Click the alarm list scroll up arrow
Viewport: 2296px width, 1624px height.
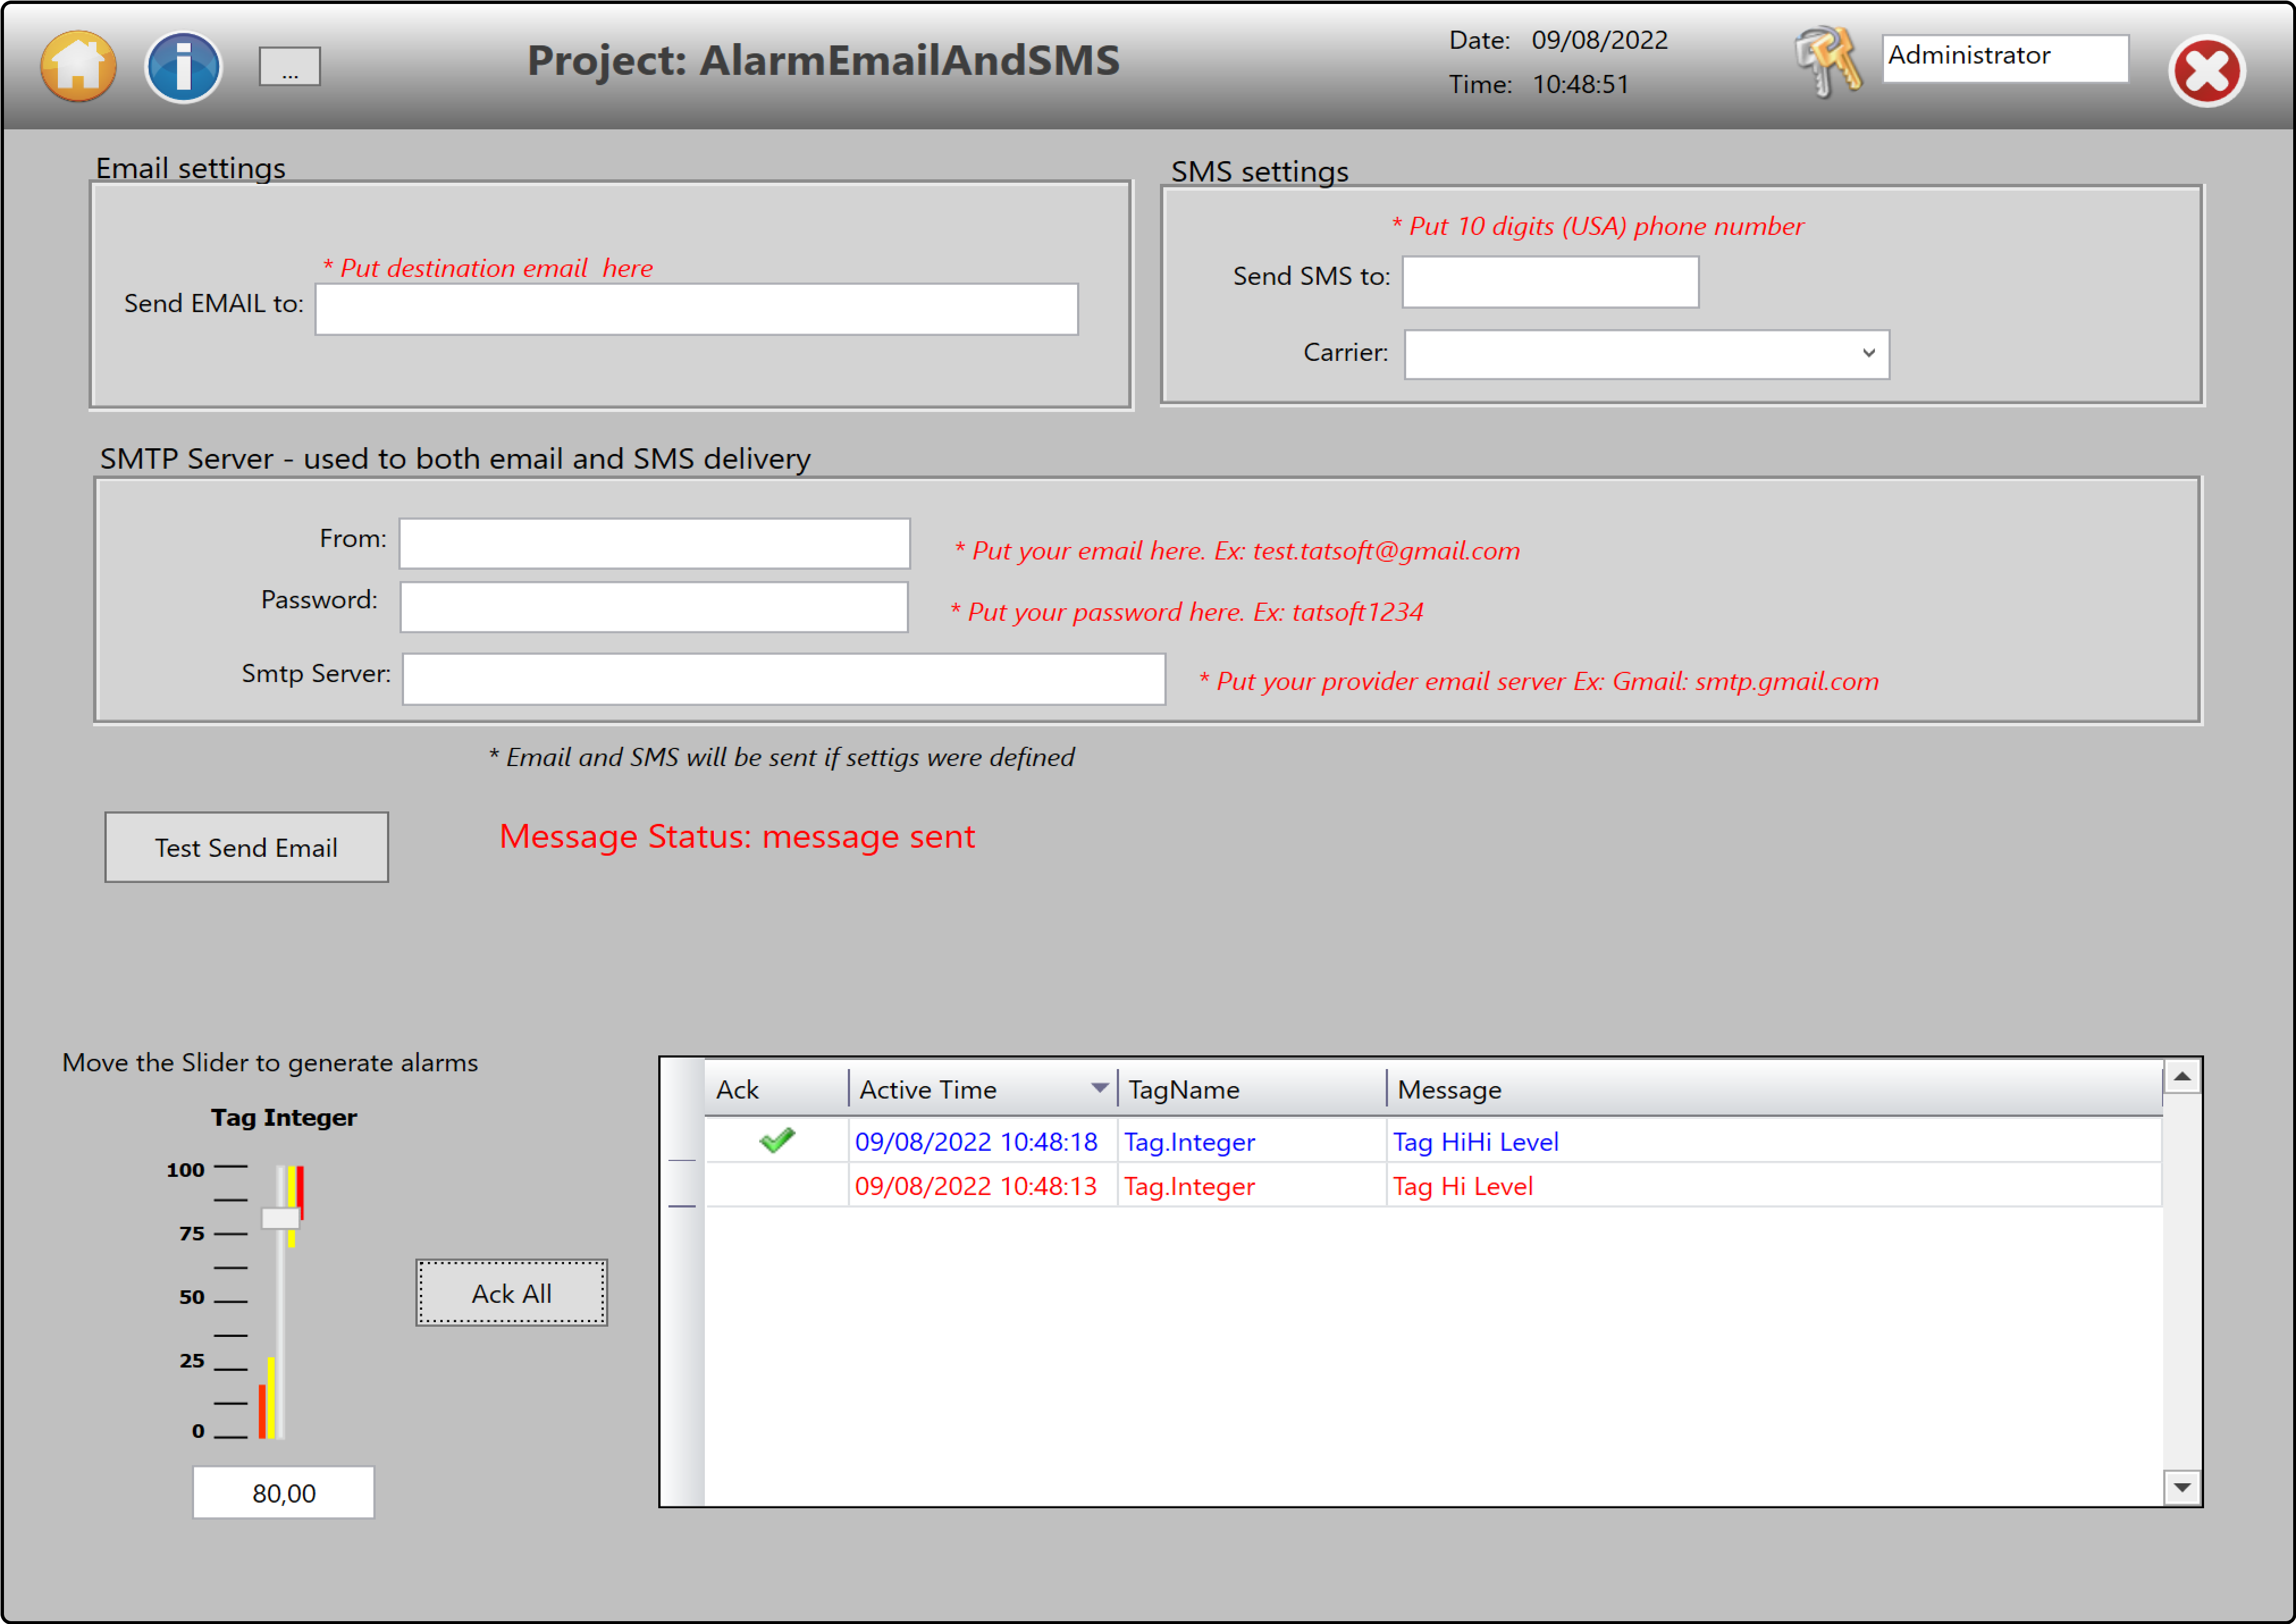coord(2182,1076)
